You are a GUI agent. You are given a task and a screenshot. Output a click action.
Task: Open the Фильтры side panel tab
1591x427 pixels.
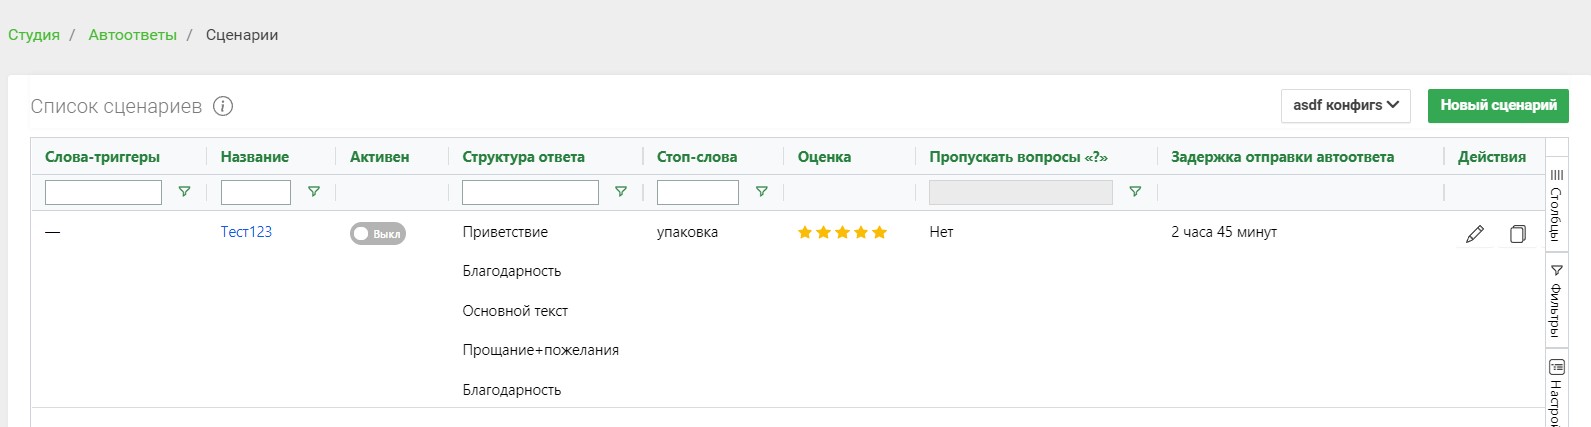tap(1556, 300)
